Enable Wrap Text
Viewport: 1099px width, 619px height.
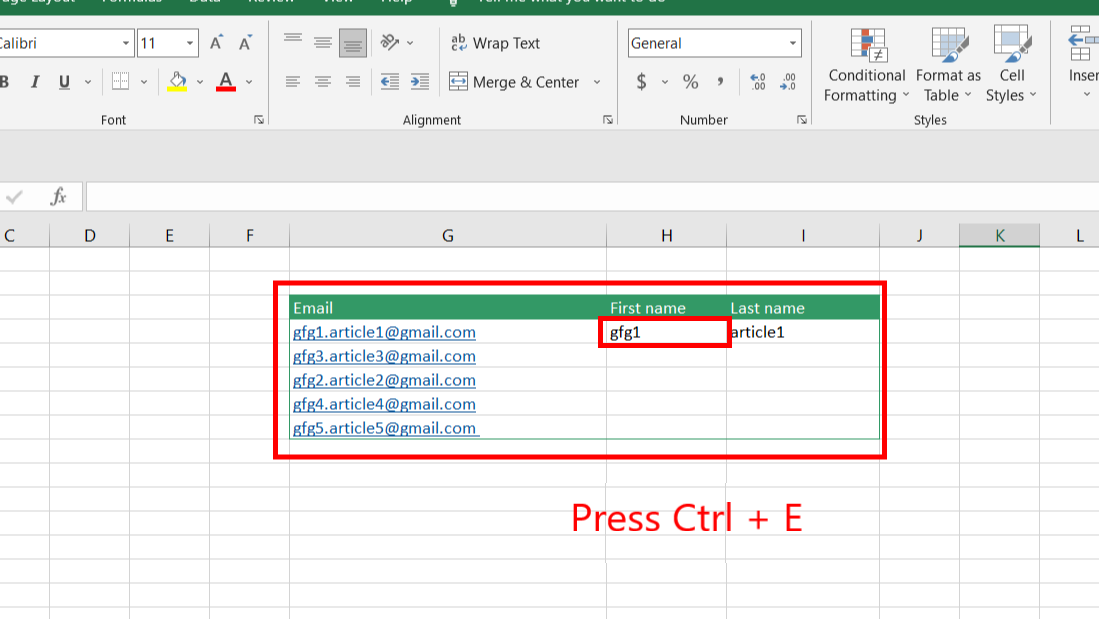pos(495,43)
